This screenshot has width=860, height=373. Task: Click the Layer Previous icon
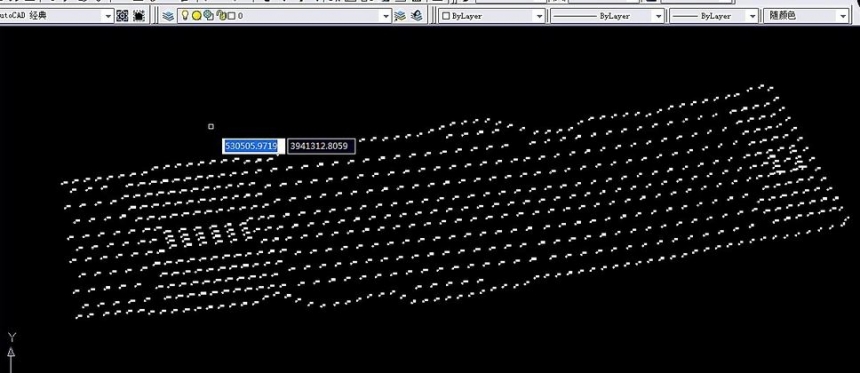(x=417, y=16)
